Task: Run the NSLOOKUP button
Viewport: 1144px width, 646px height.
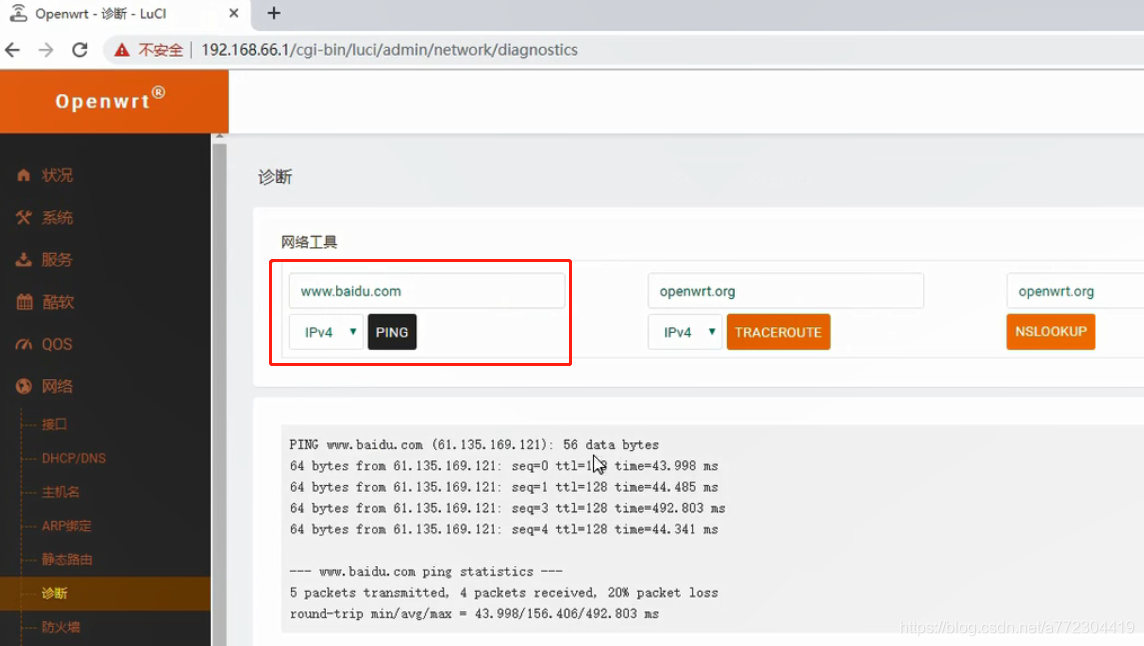Action: 1051,331
